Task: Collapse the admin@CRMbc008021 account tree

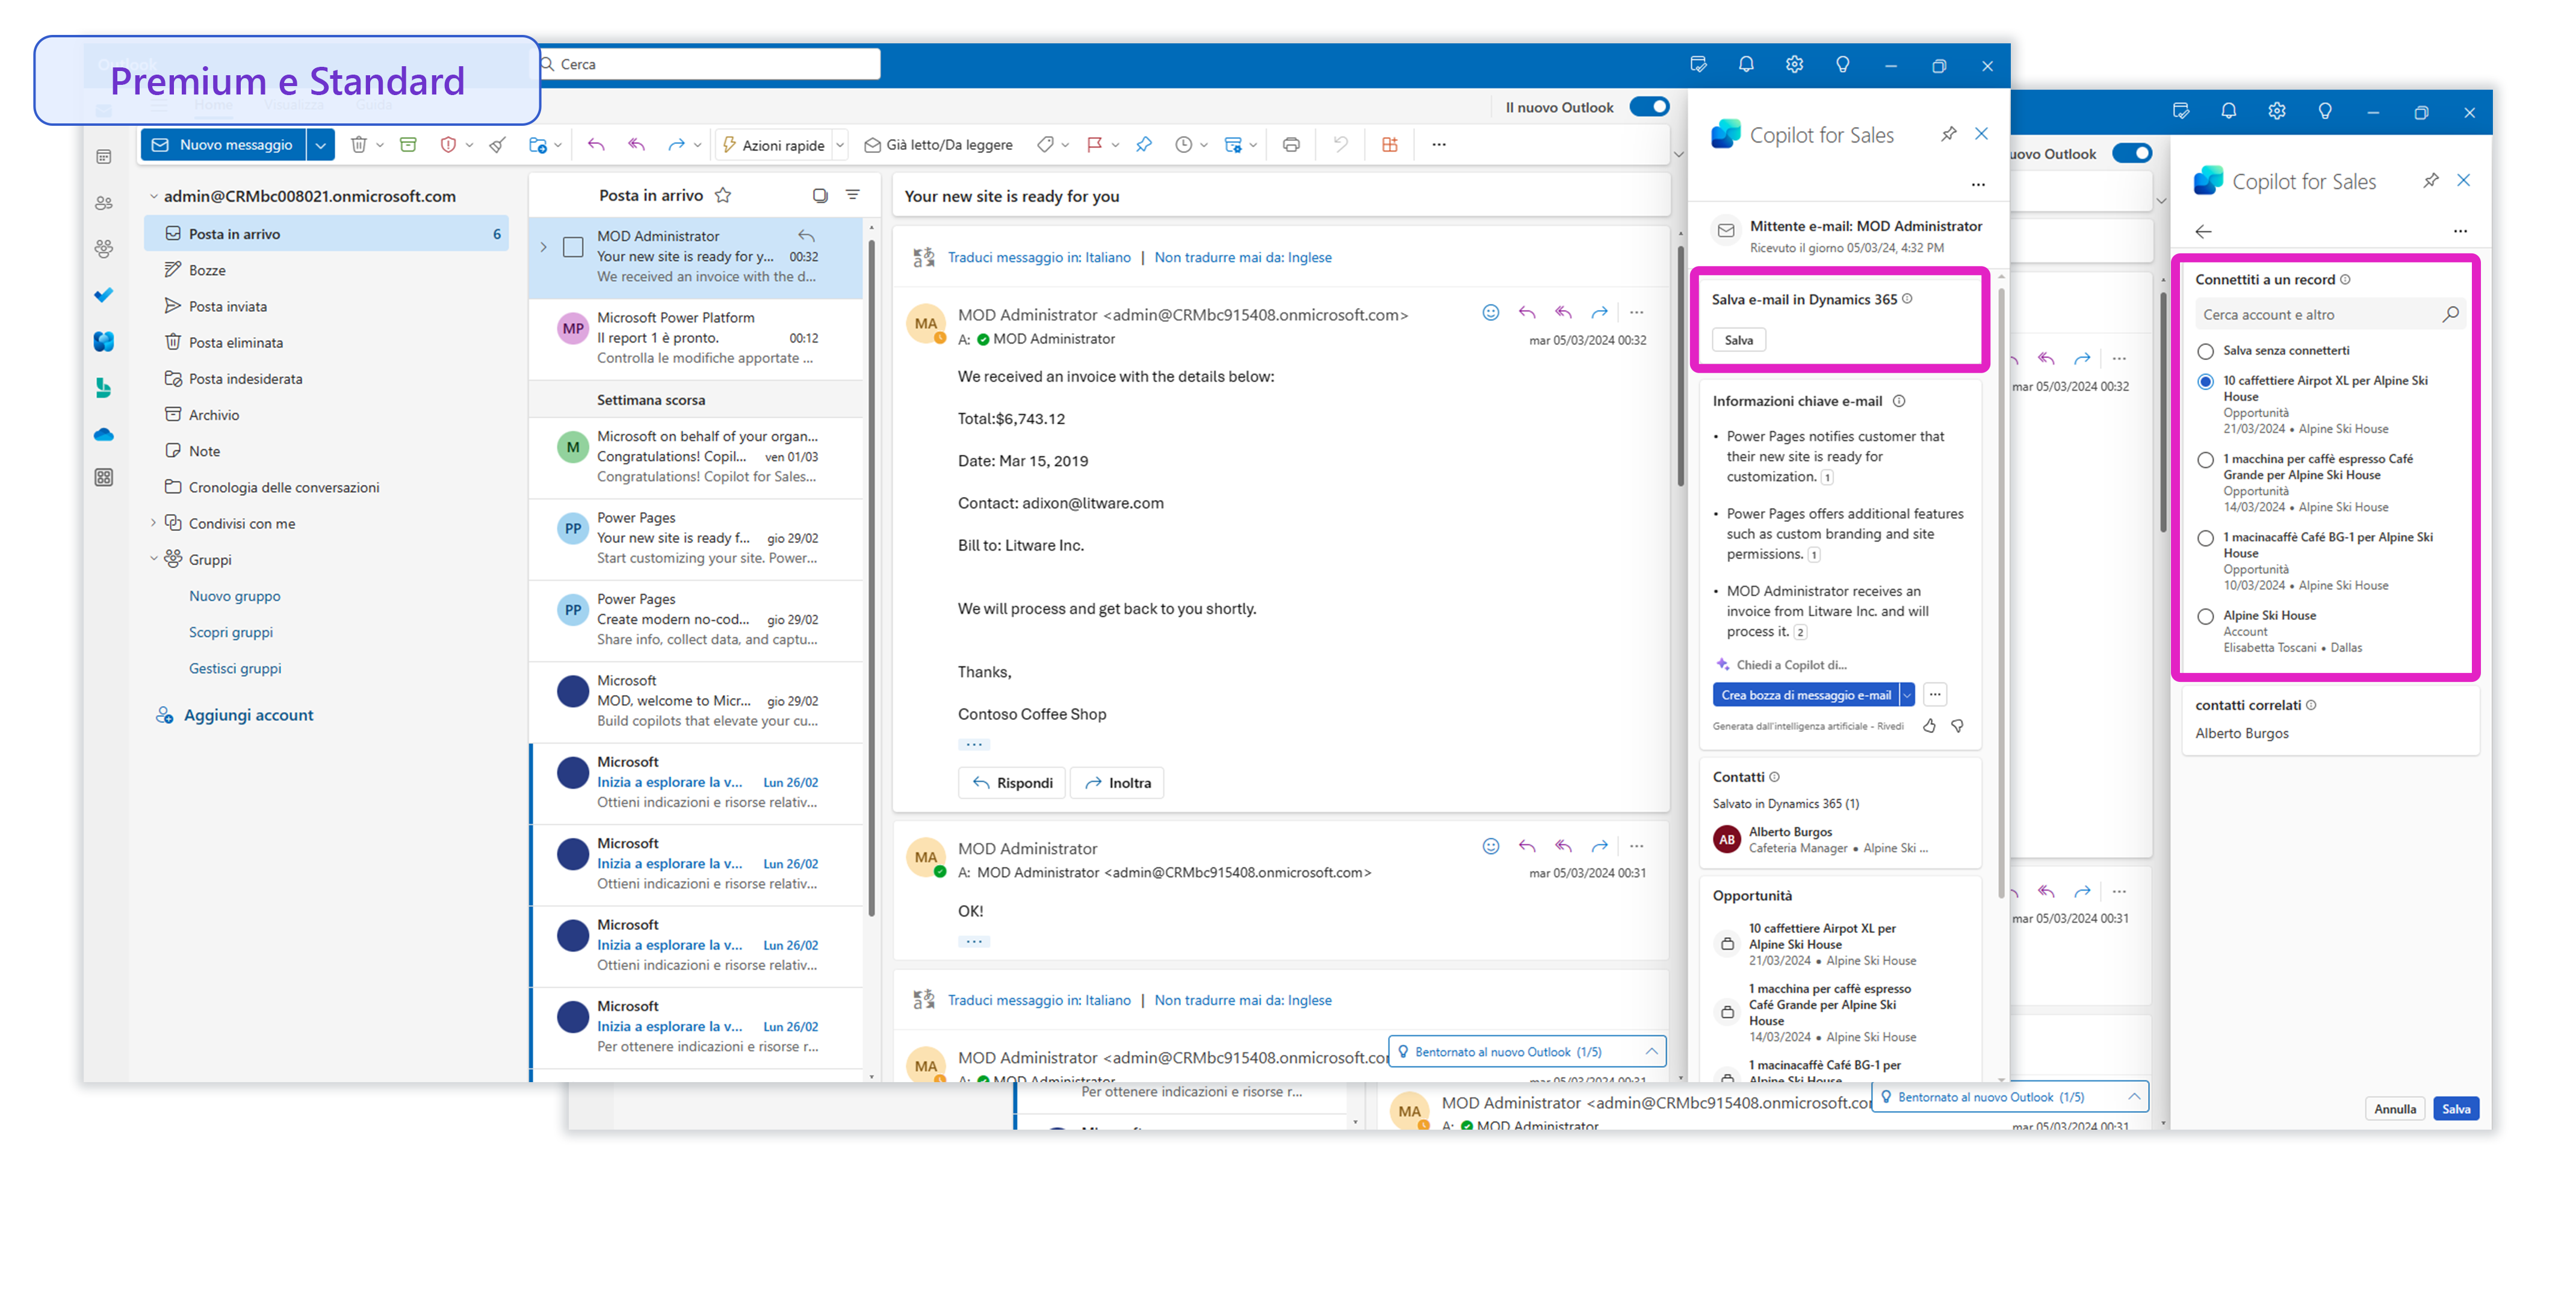Action: [154, 195]
